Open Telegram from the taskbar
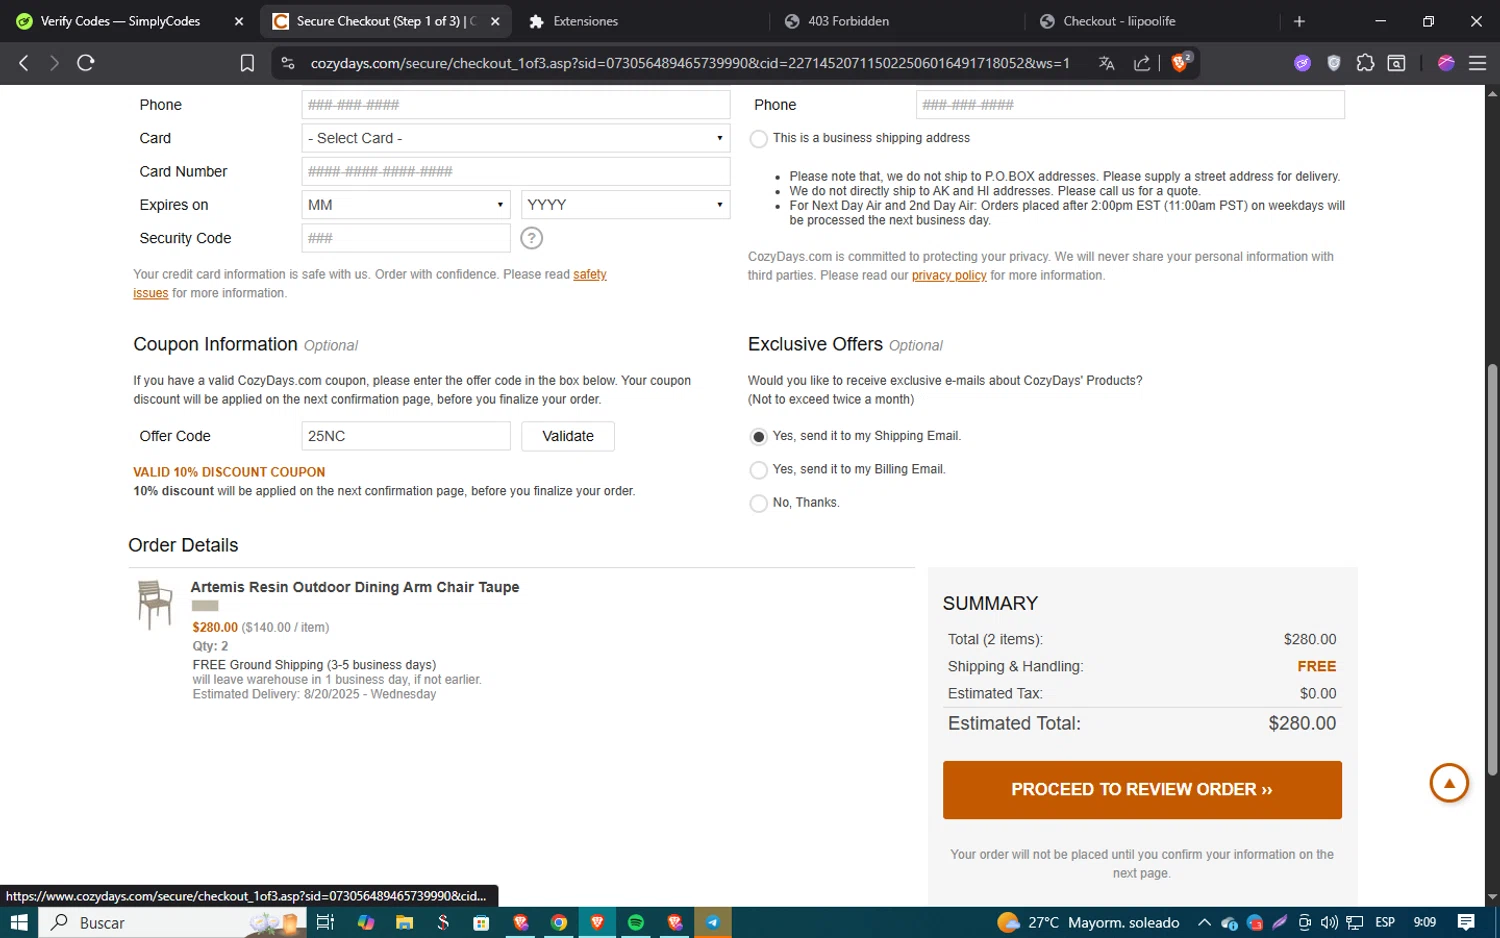 point(713,922)
